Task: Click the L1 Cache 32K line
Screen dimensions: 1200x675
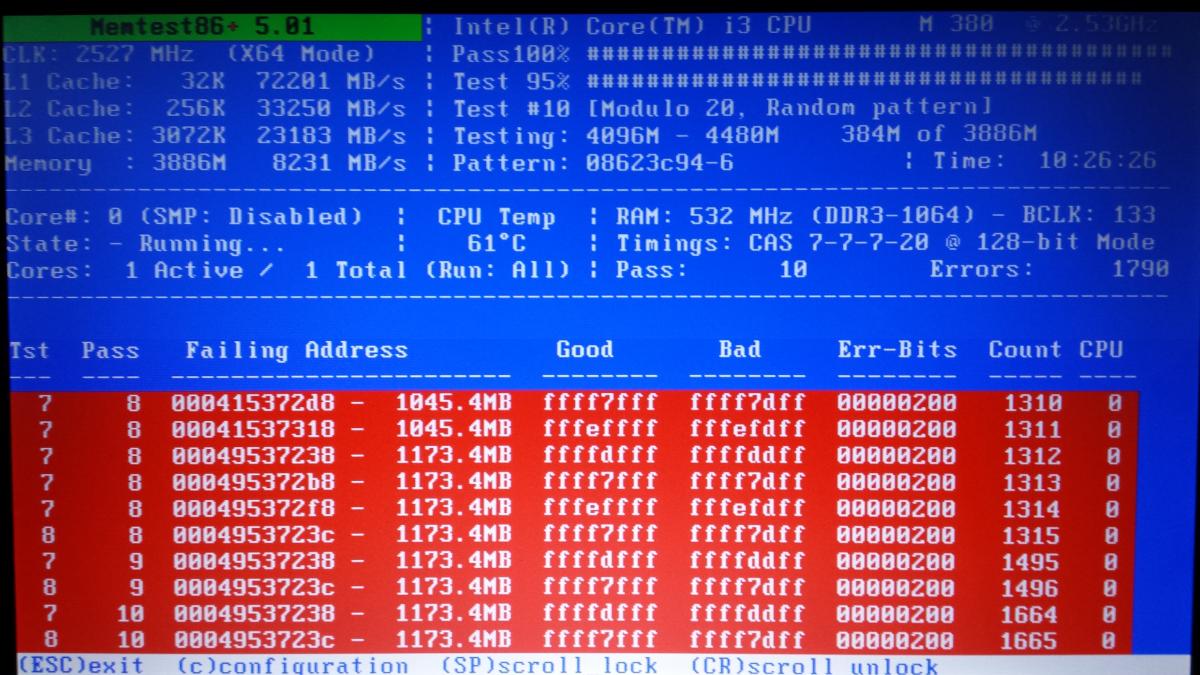Action: click(205, 81)
